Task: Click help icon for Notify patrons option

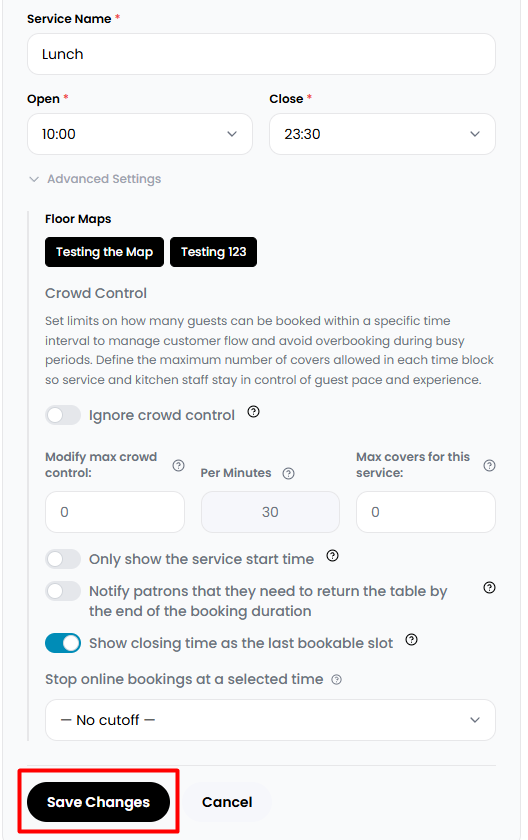Action: [489, 588]
